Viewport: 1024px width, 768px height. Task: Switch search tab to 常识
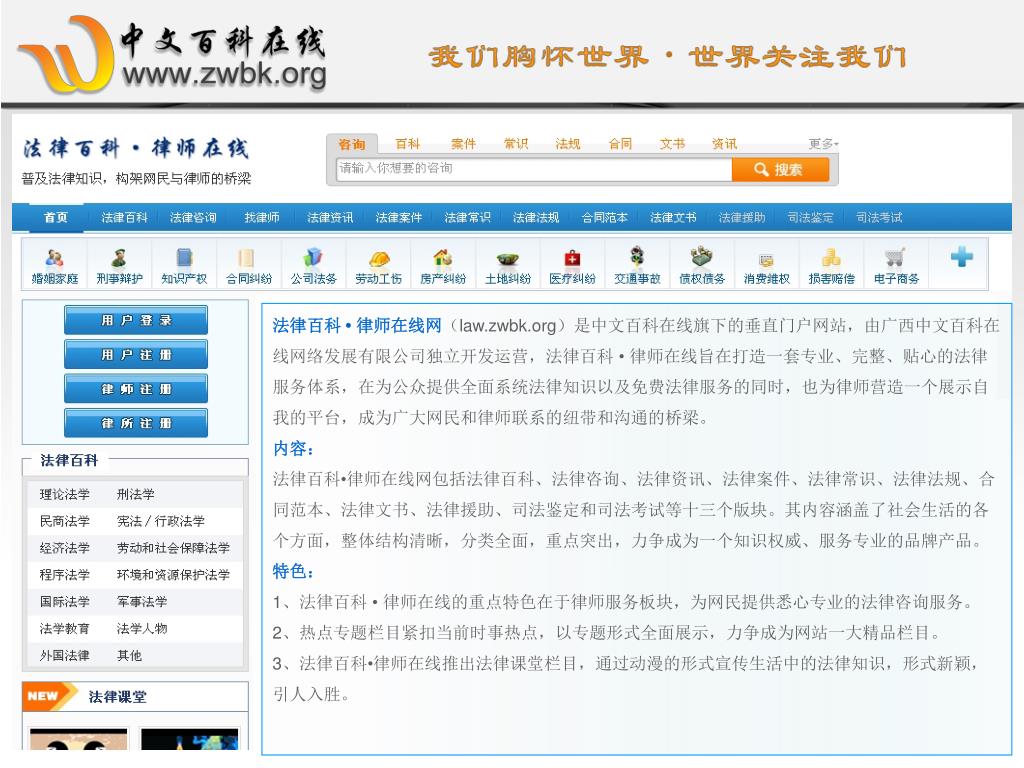click(x=515, y=144)
